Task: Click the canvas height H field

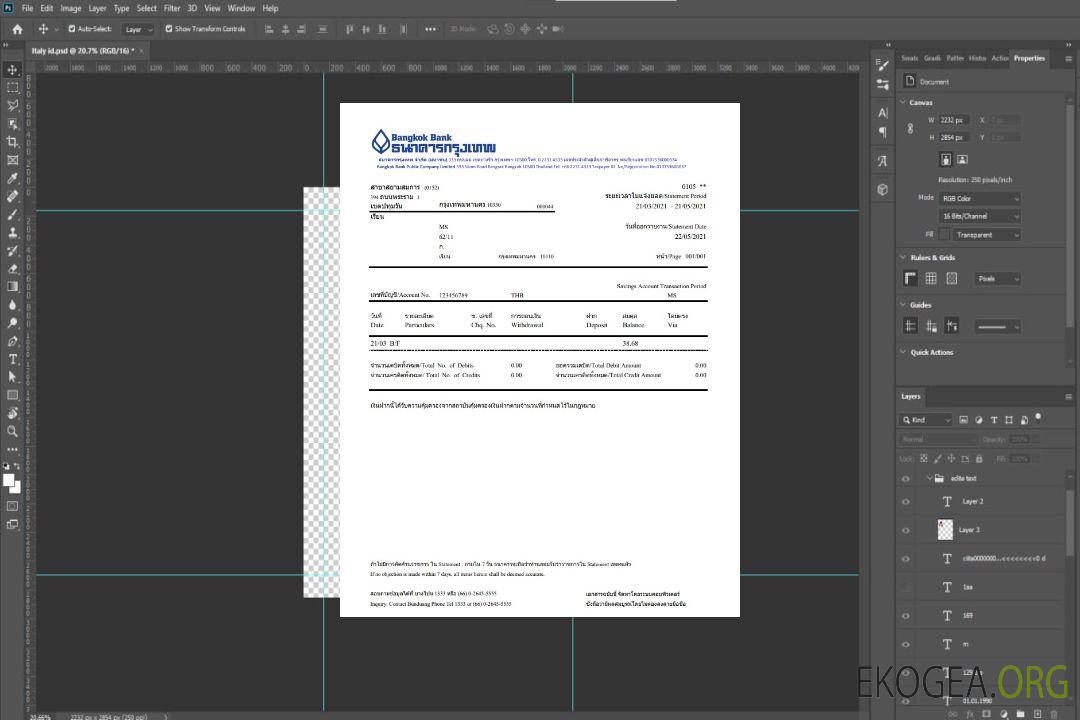Action: coord(954,138)
